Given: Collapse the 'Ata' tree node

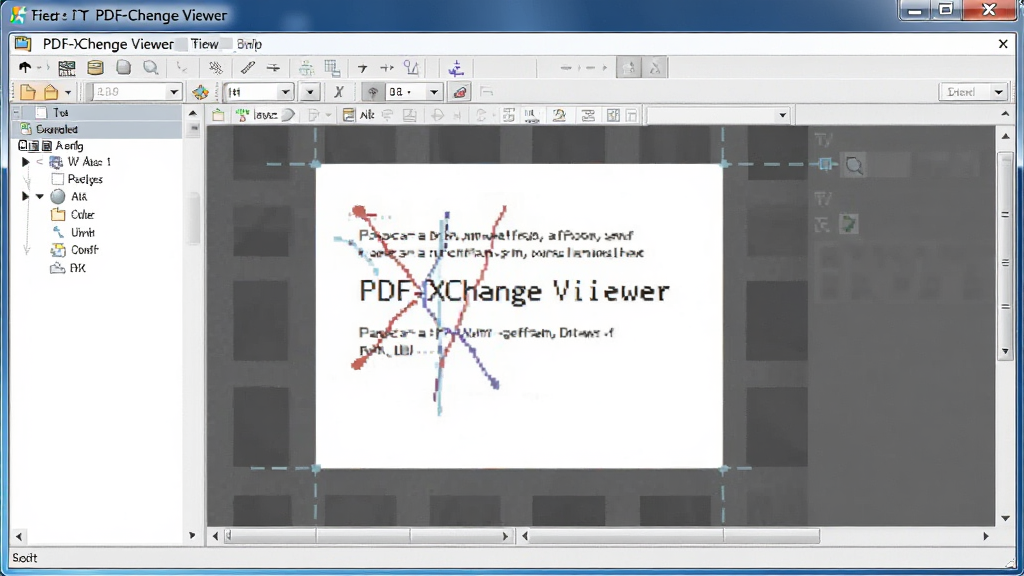Looking at the screenshot, I should point(40,197).
